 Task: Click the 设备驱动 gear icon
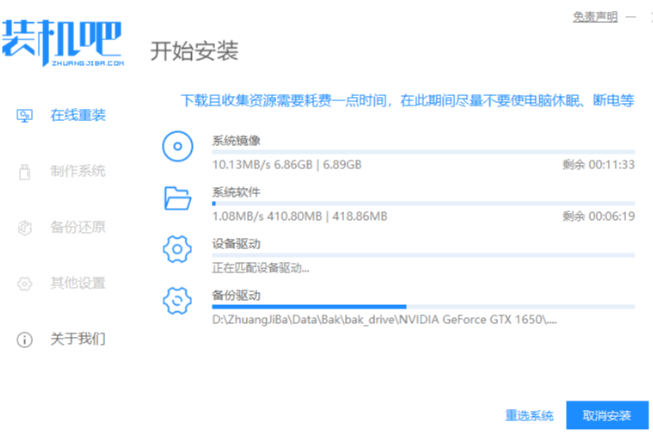click(x=178, y=250)
